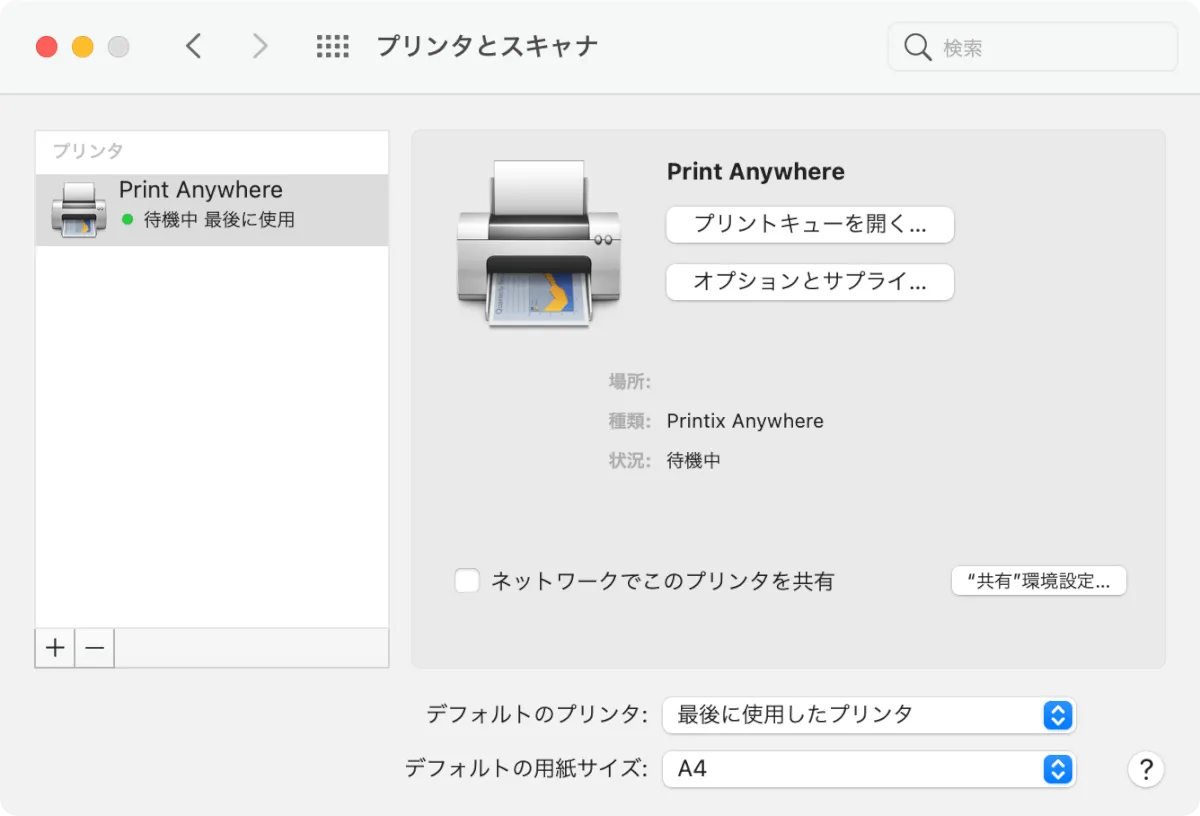Open オプションとサプライ settings
The width and height of the screenshot is (1200, 816).
coord(810,282)
